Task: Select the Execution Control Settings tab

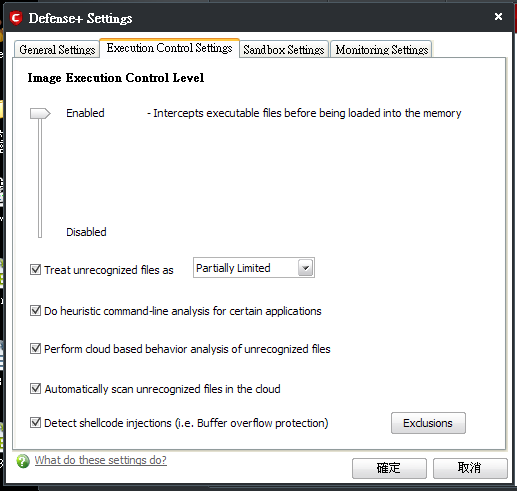Action: [x=169, y=48]
